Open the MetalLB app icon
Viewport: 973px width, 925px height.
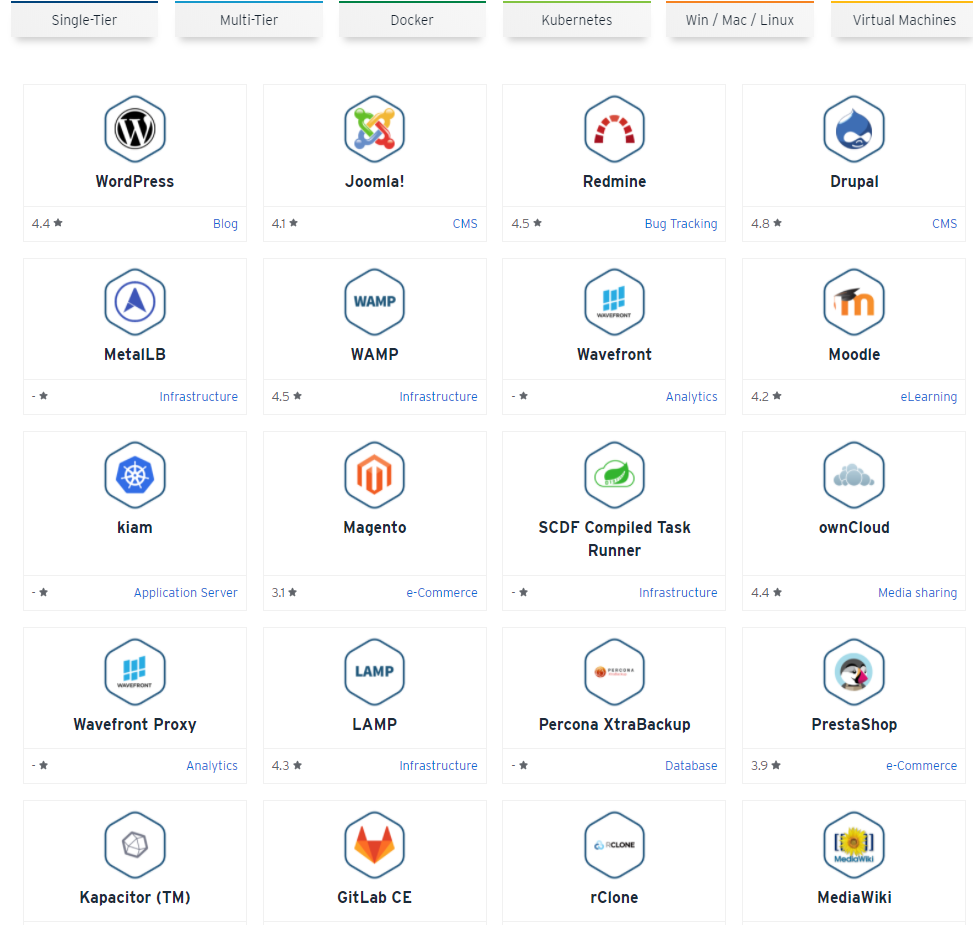tap(135, 302)
